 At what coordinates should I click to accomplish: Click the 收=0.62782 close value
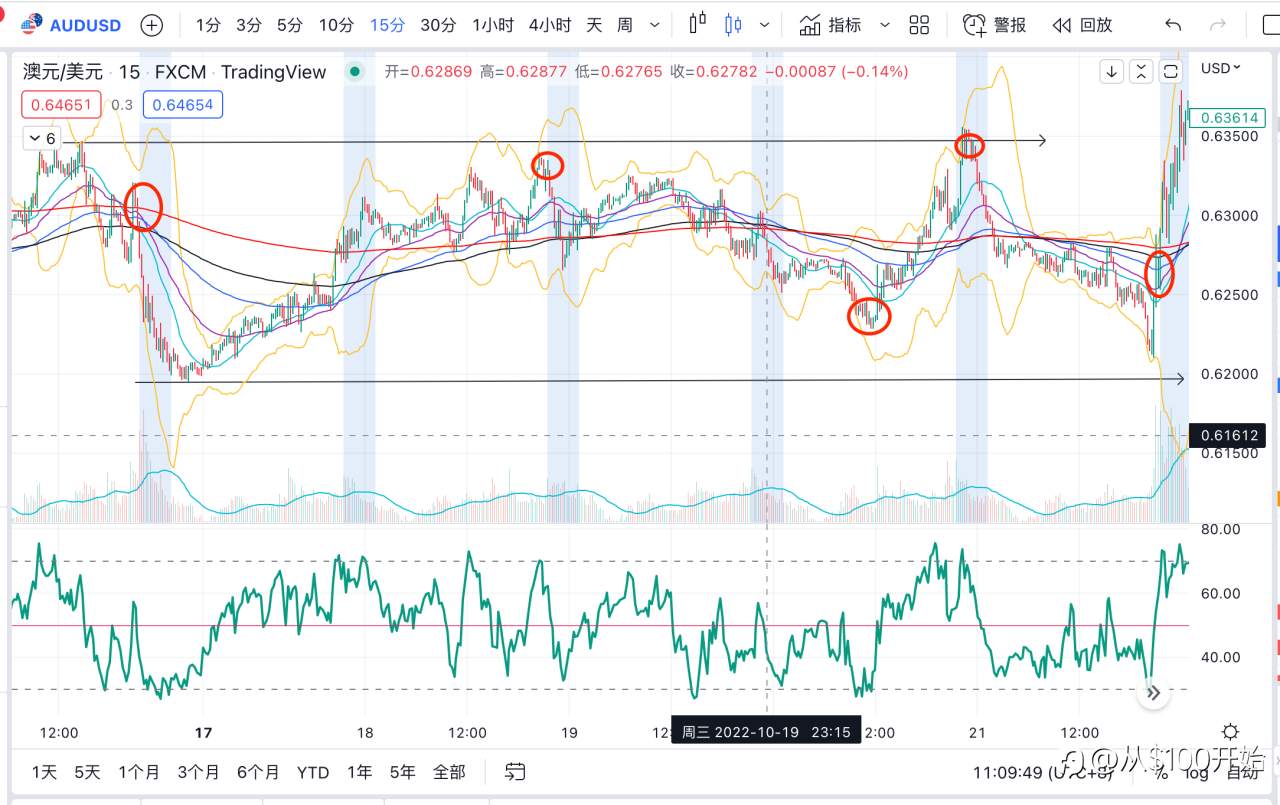pyautogui.click(x=713, y=72)
